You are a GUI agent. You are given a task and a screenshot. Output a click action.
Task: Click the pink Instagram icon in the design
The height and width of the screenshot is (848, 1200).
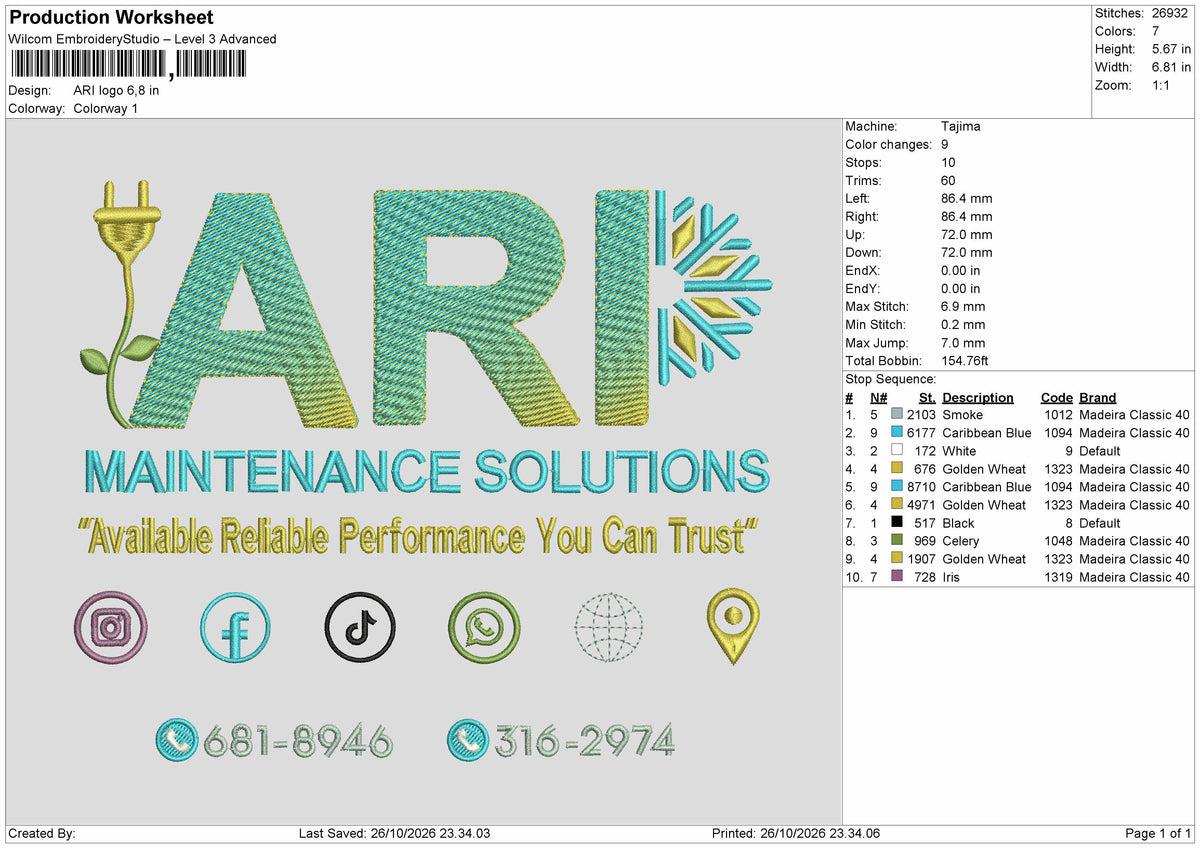110,627
